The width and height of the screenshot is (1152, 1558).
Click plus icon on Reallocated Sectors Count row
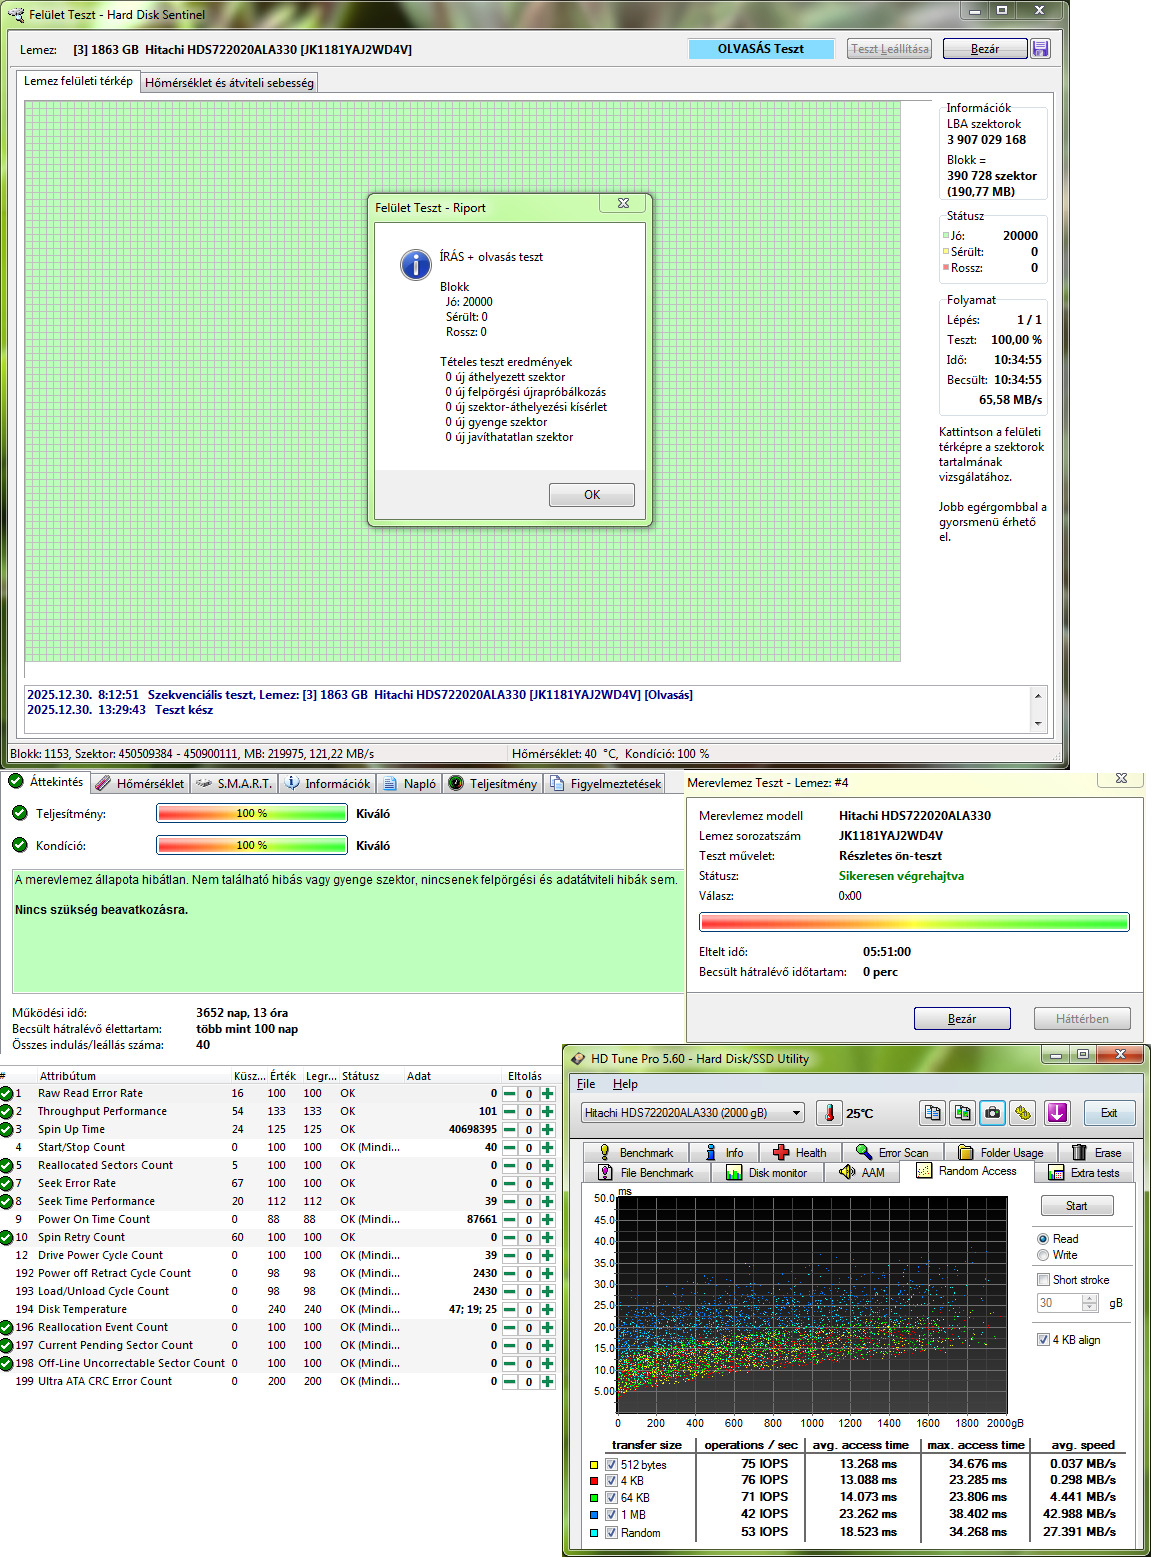click(x=547, y=1166)
